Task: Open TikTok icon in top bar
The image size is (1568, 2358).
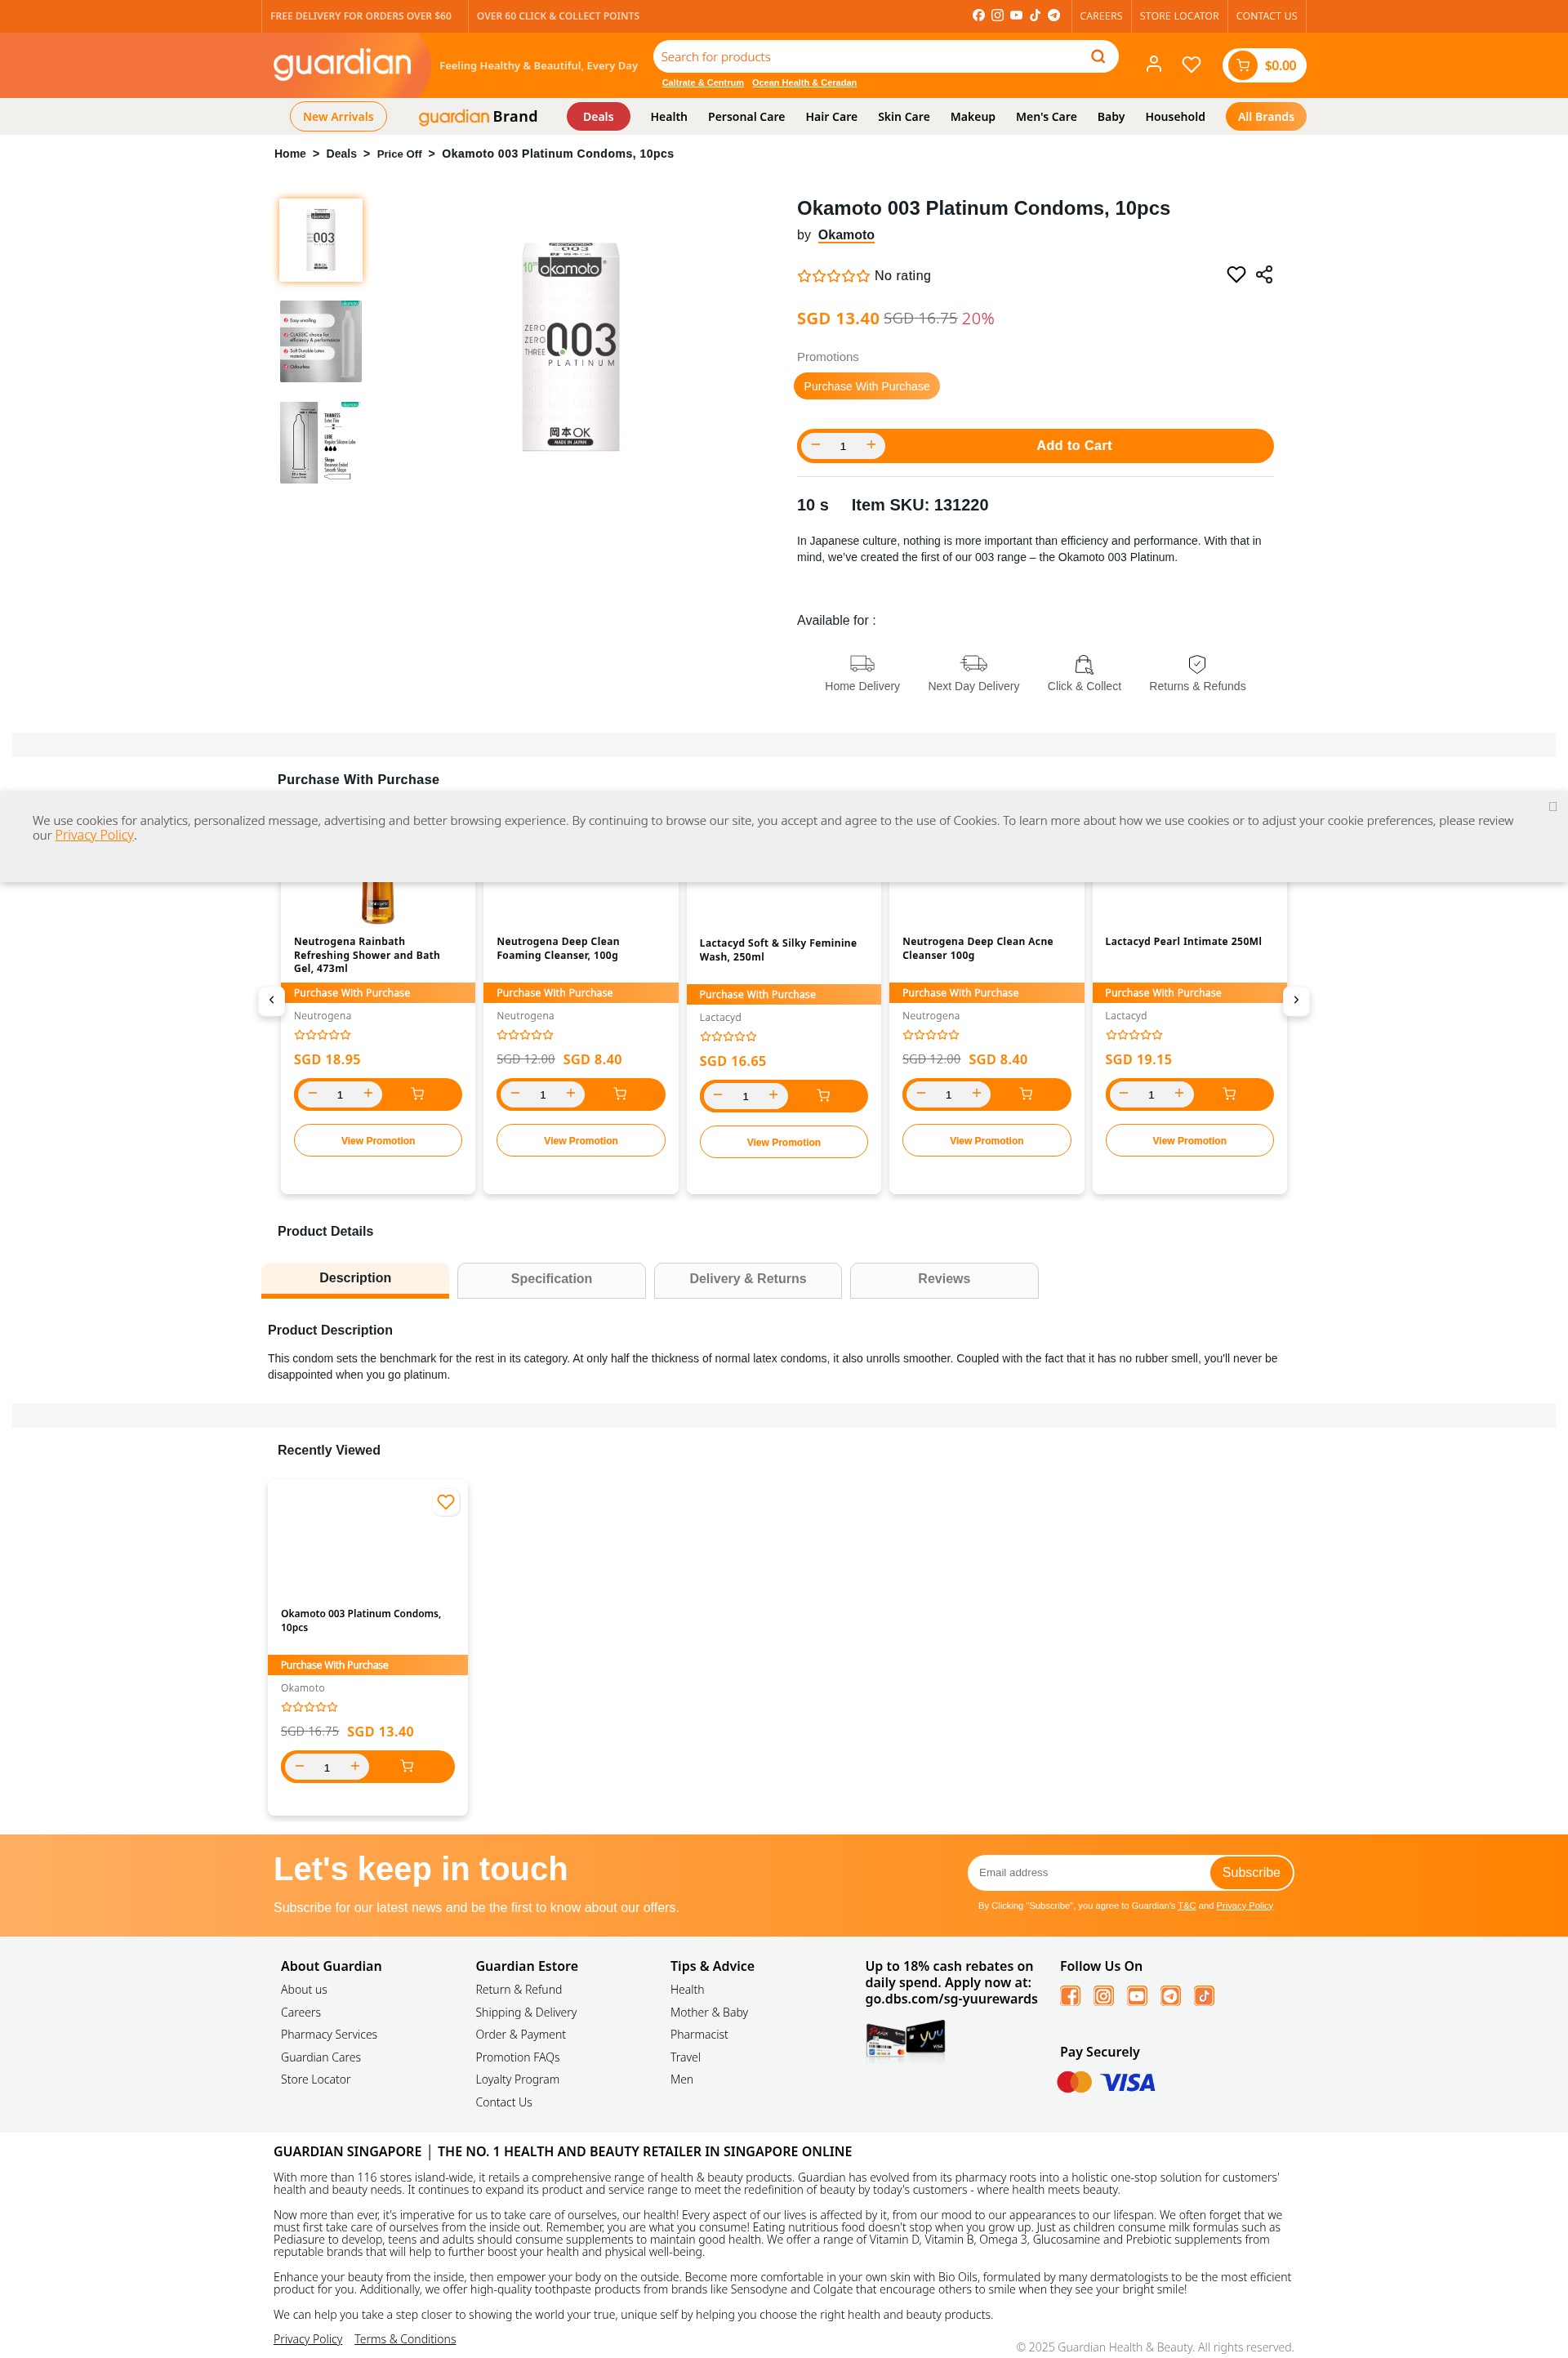Action: (x=1035, y=15)
